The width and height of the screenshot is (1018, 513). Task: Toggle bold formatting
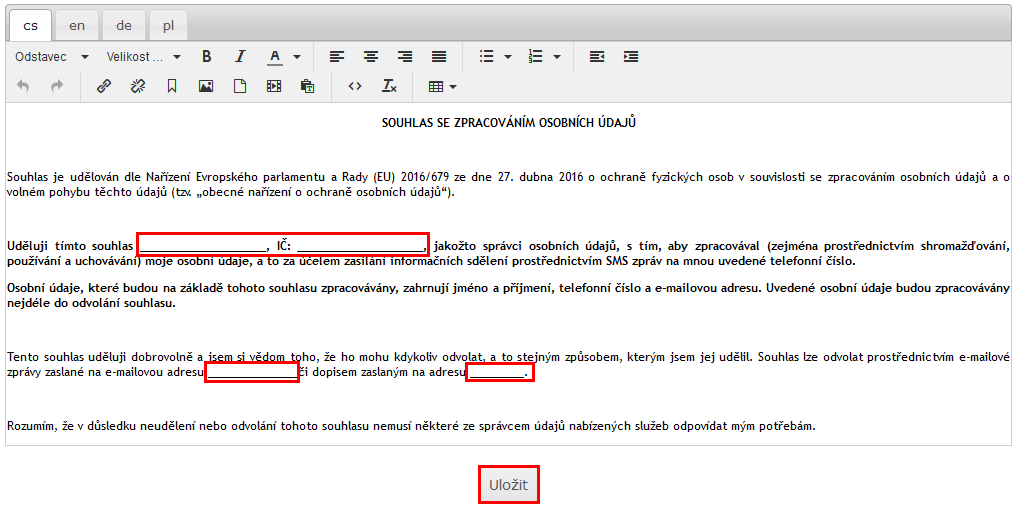(207, 57)
